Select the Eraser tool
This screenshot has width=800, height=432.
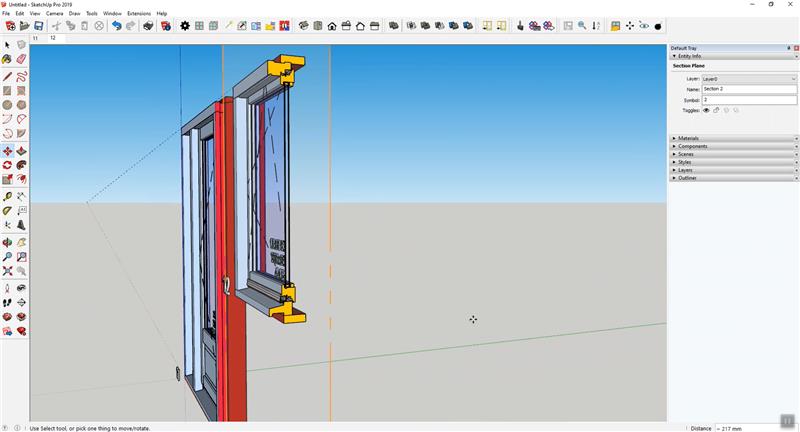pyautogui.click(x=21, y=59)
